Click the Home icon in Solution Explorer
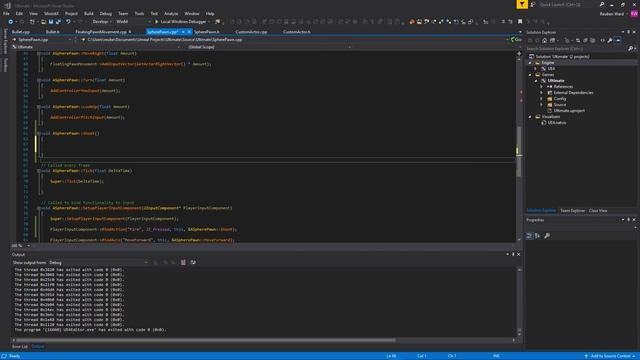 [x=544, y=40]
